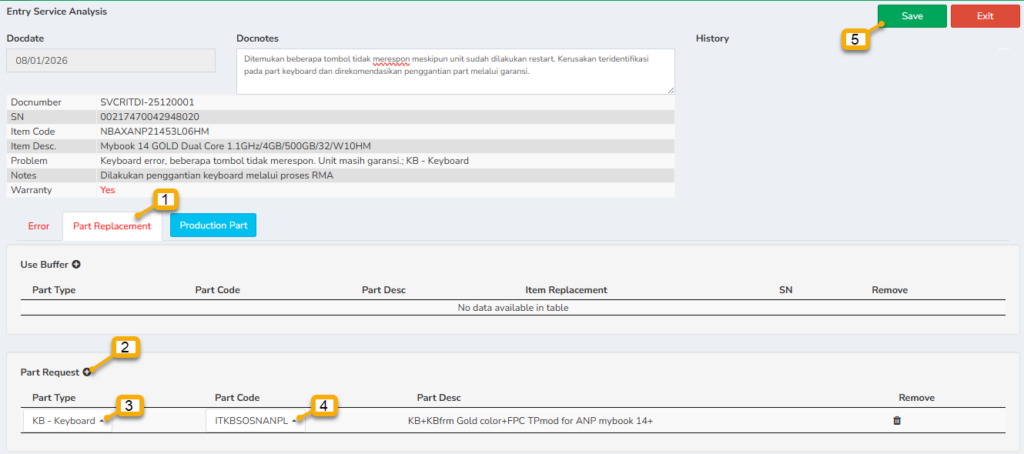Select the 'No data available in table' row

coord(512,308)
